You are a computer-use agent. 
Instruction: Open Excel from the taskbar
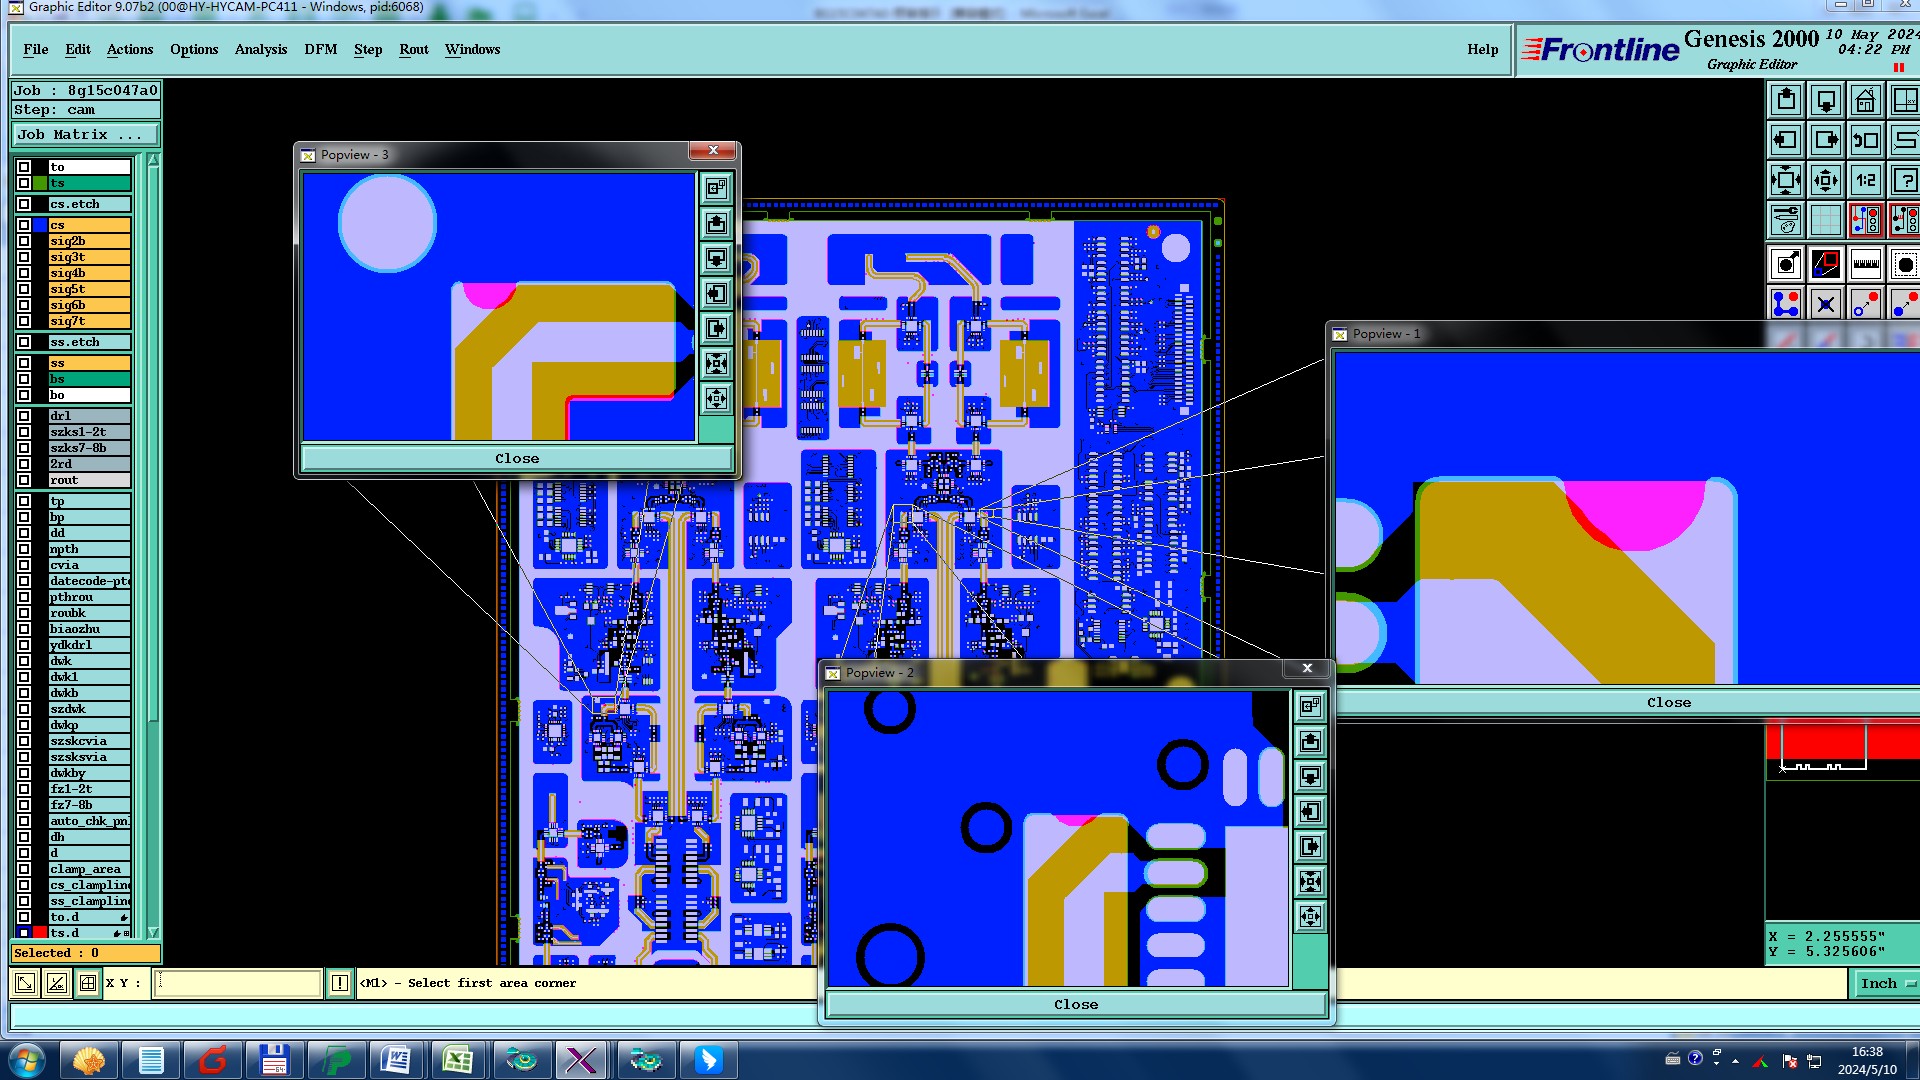click(x=458, y=1059)
